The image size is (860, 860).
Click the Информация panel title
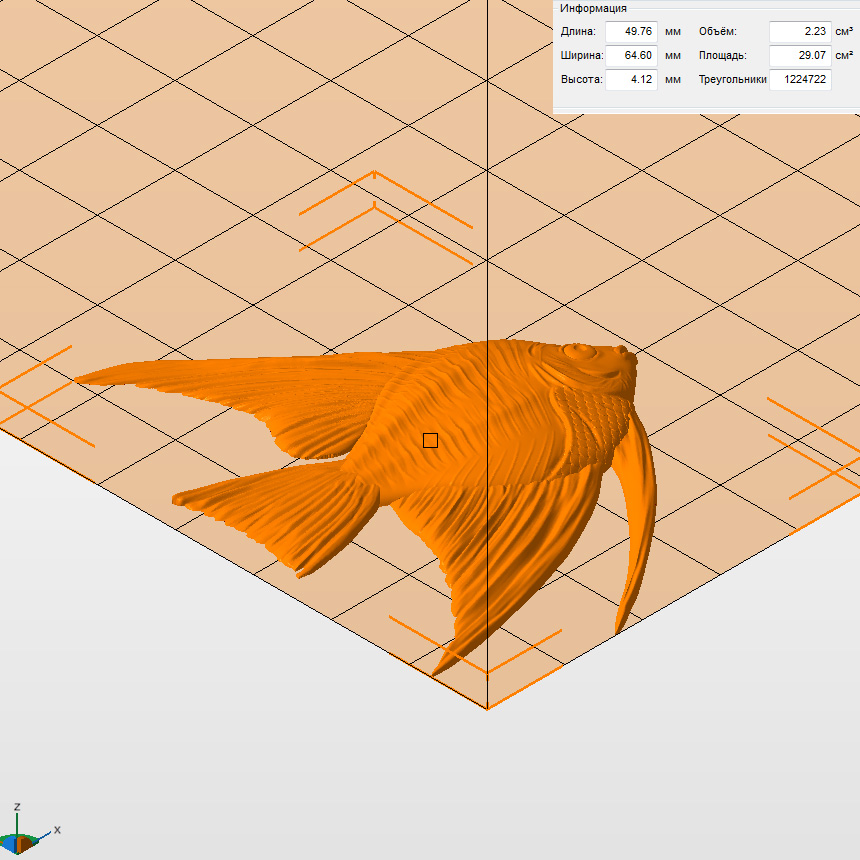point(593,8)
